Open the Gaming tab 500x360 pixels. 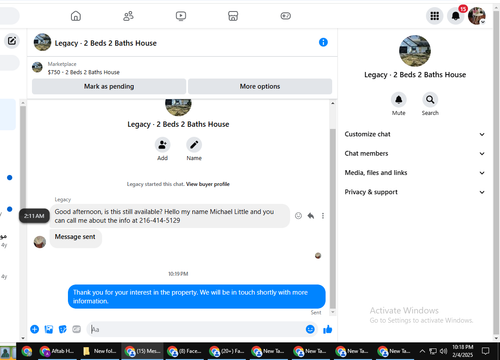point(286,16)
